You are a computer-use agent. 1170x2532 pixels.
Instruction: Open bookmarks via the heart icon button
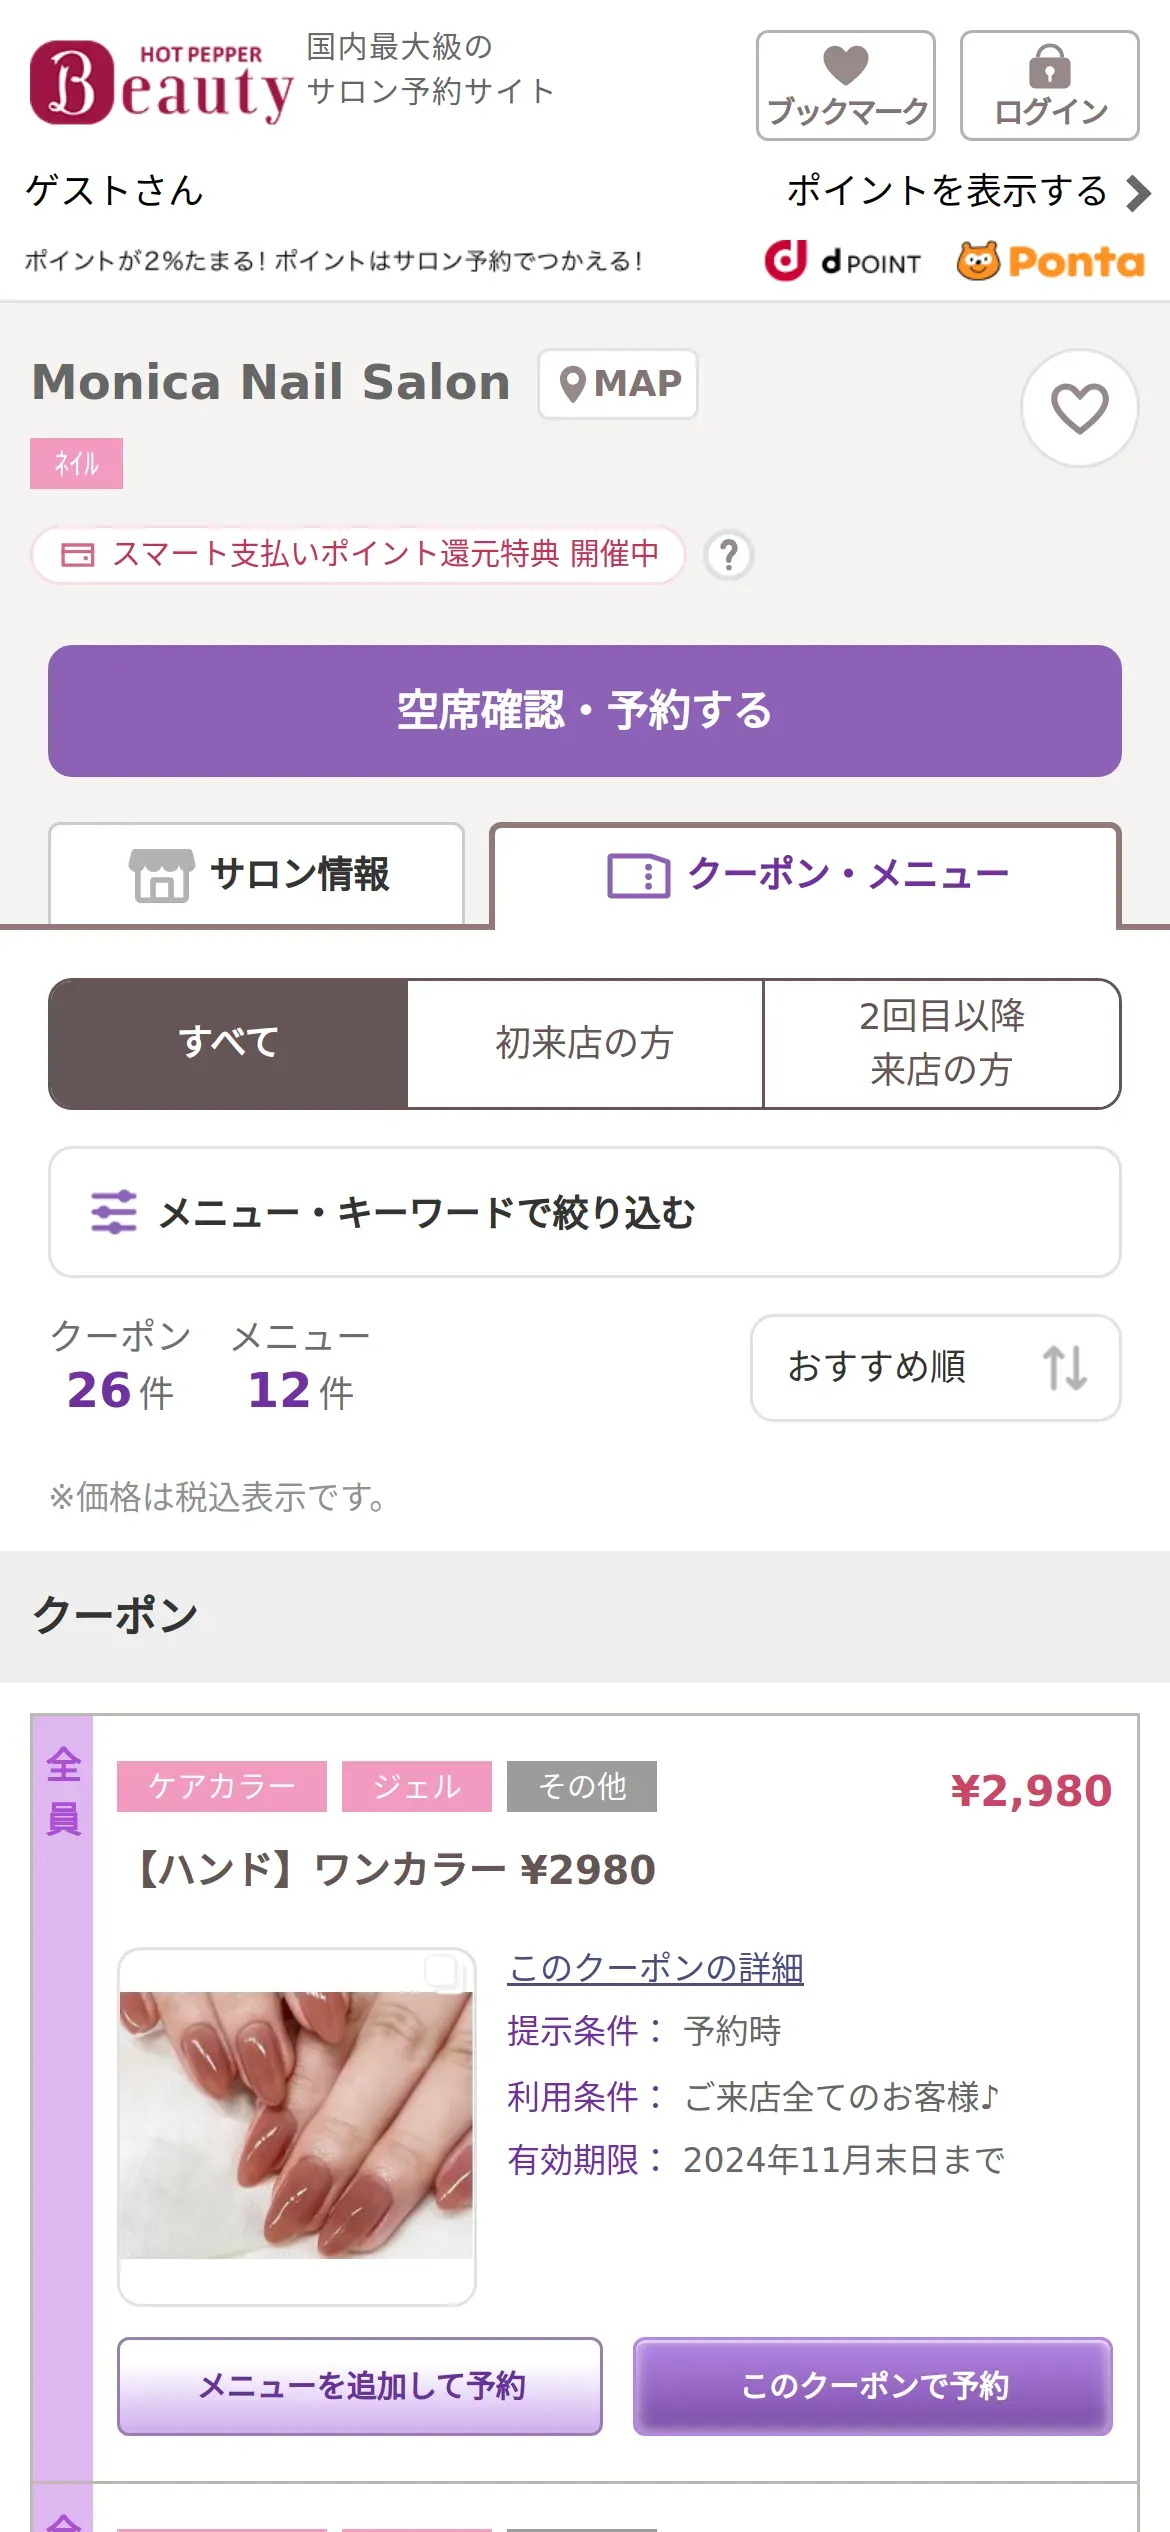pyautogui.click(x=845, y=85)
